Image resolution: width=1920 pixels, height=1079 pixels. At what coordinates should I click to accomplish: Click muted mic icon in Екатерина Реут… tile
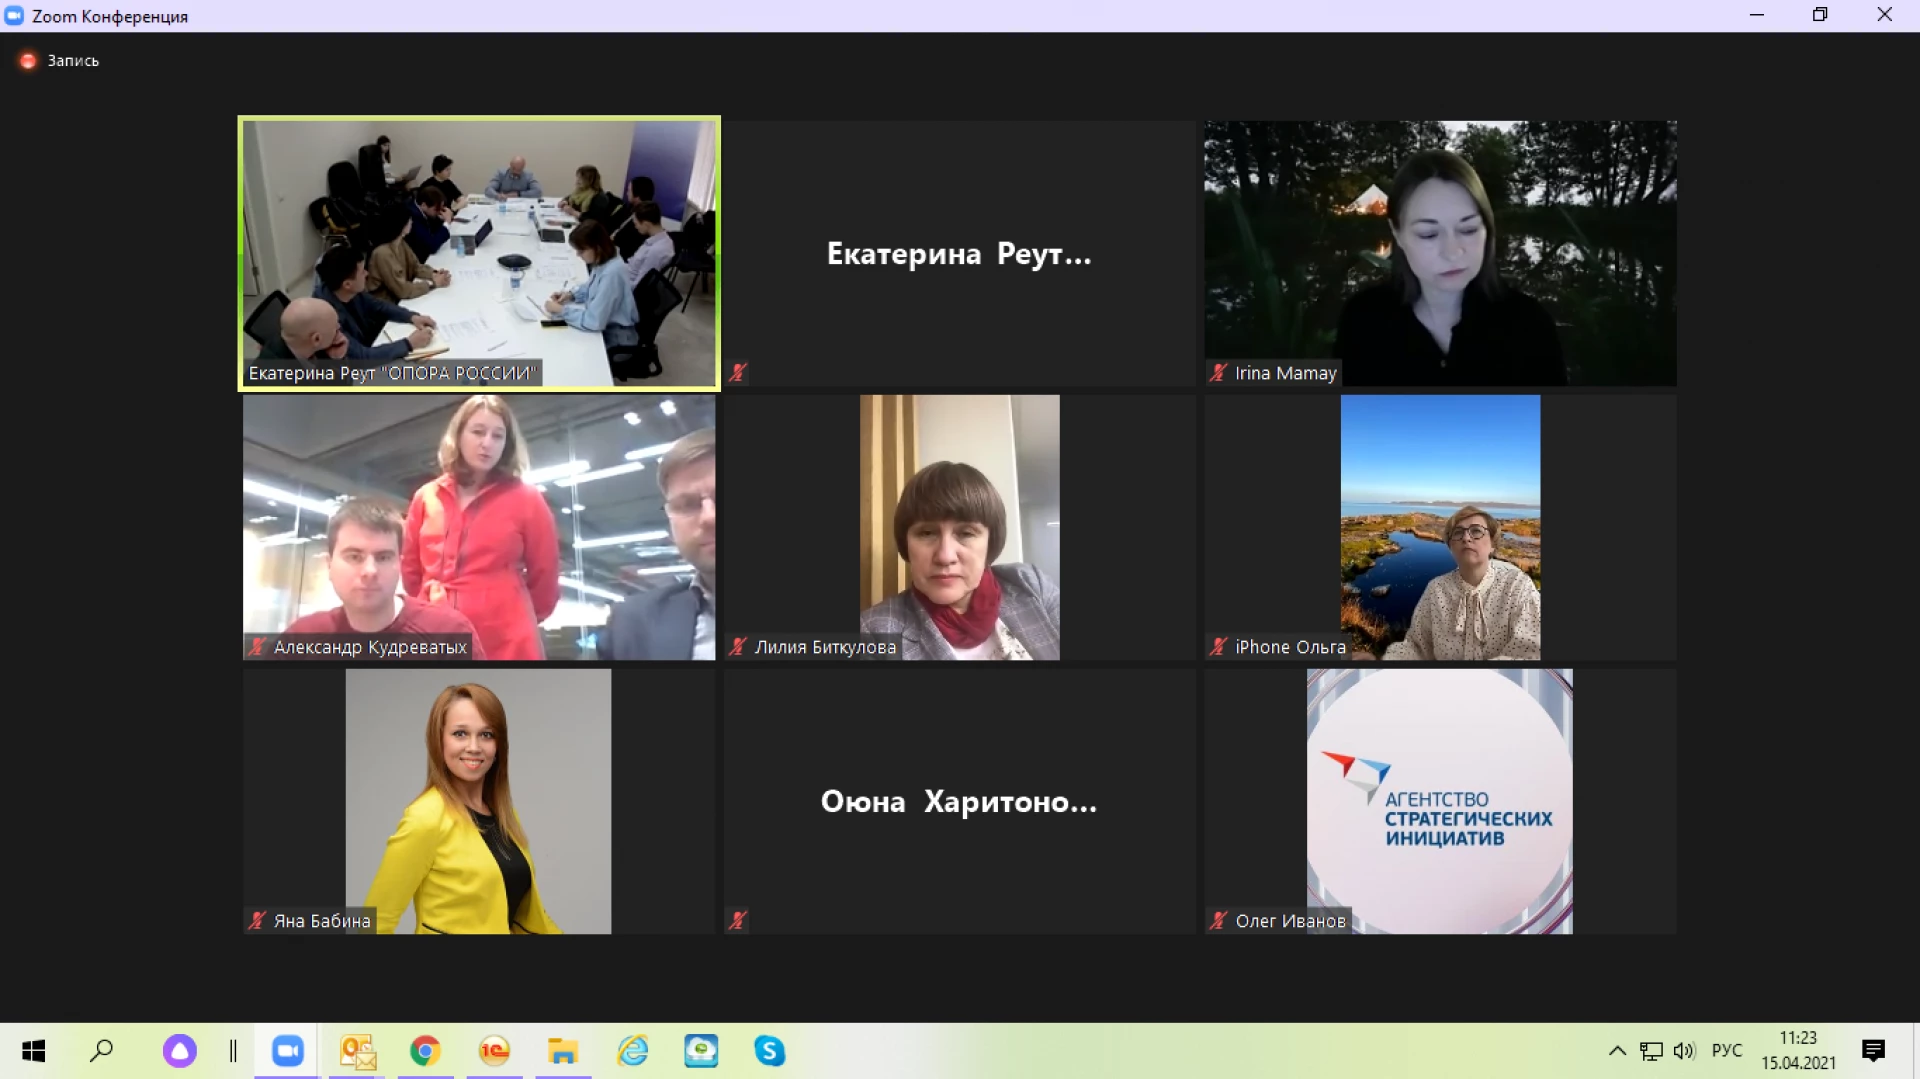click(738, 372)
